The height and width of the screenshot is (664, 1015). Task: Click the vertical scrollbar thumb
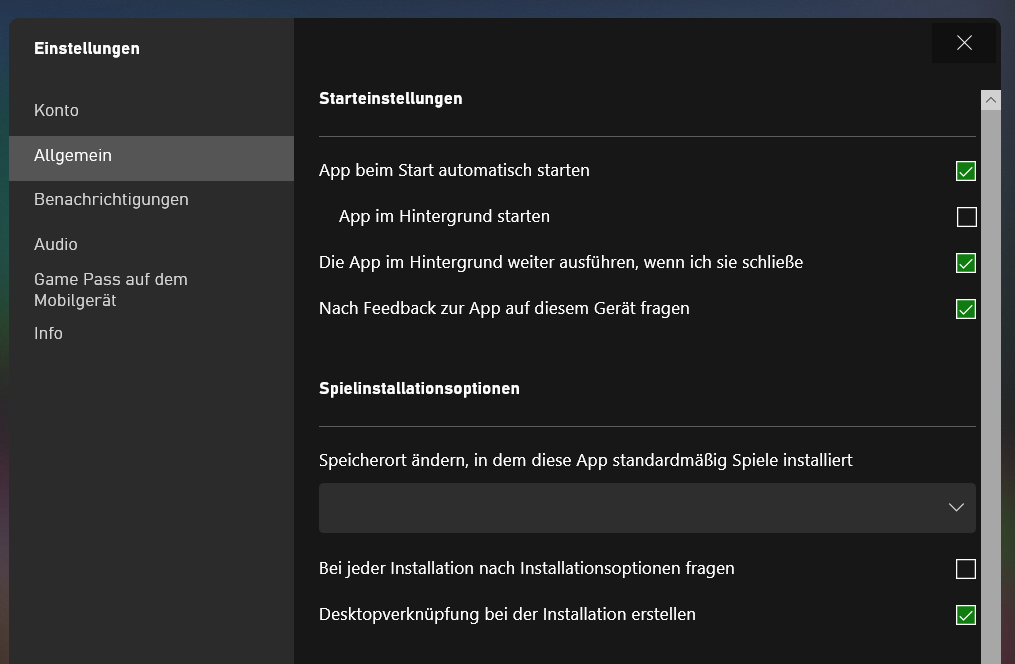click(x=991, y=380)
